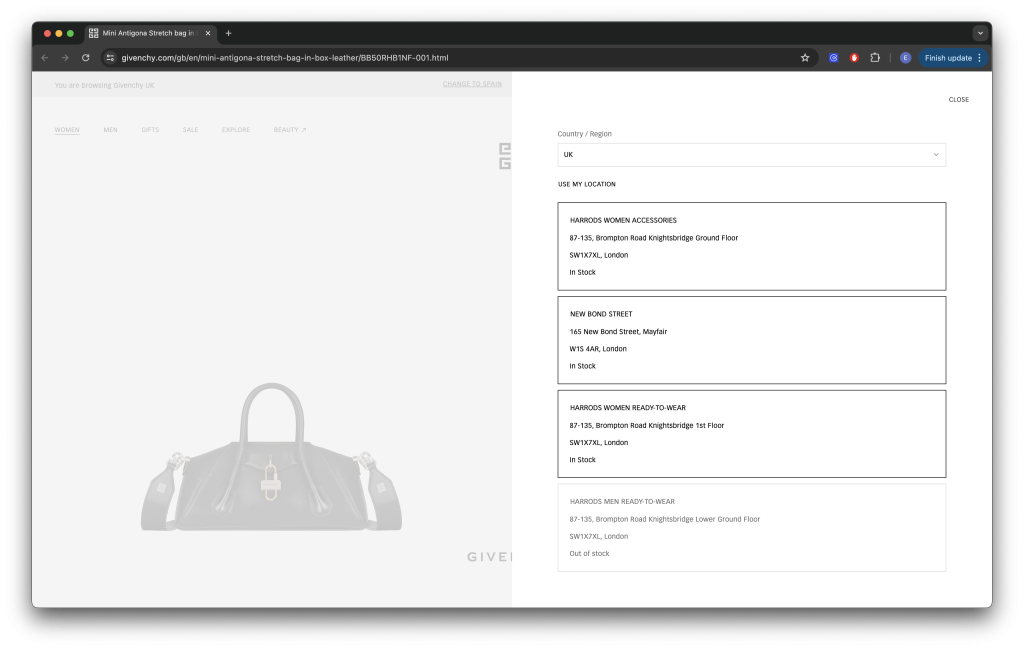
Task: Click the red shield extension icon
Action: pyautogui.click(x=854, y=58)
